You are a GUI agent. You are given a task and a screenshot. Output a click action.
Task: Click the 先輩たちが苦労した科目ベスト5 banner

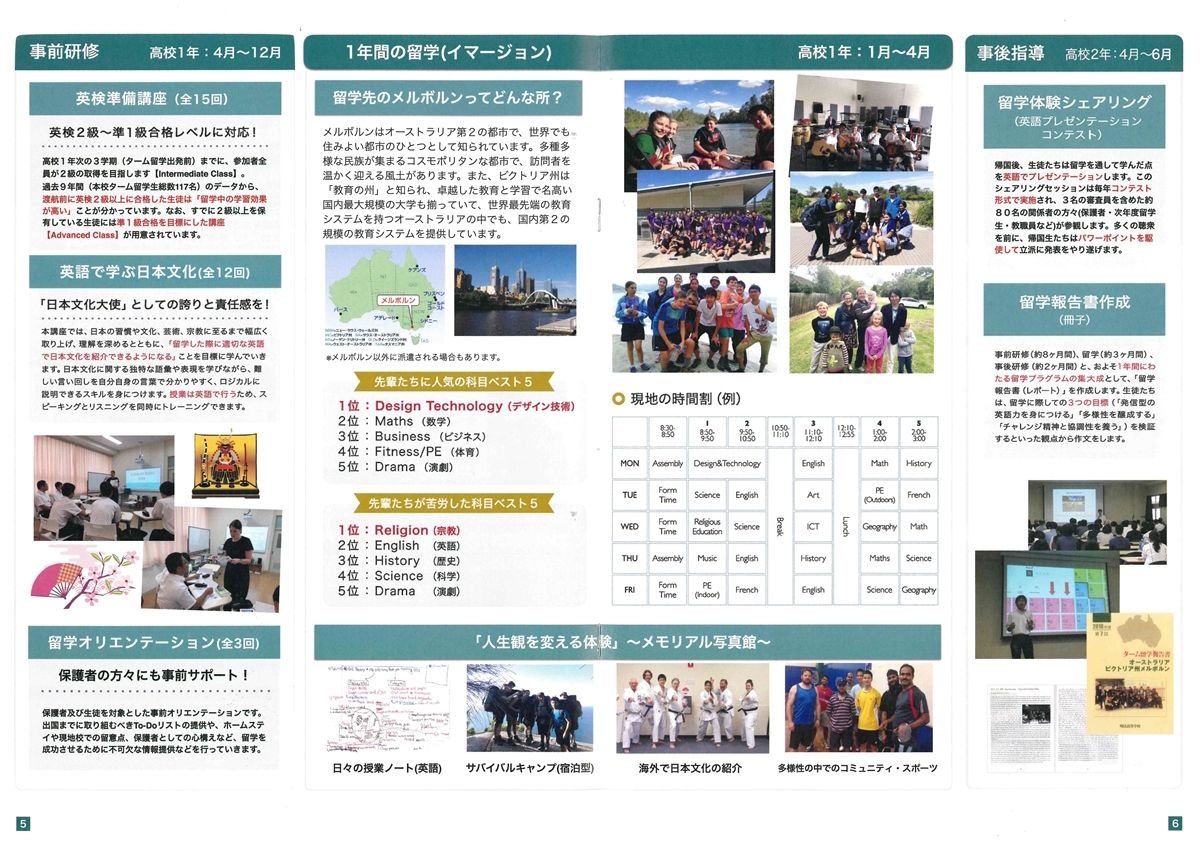tap(456, 503)
